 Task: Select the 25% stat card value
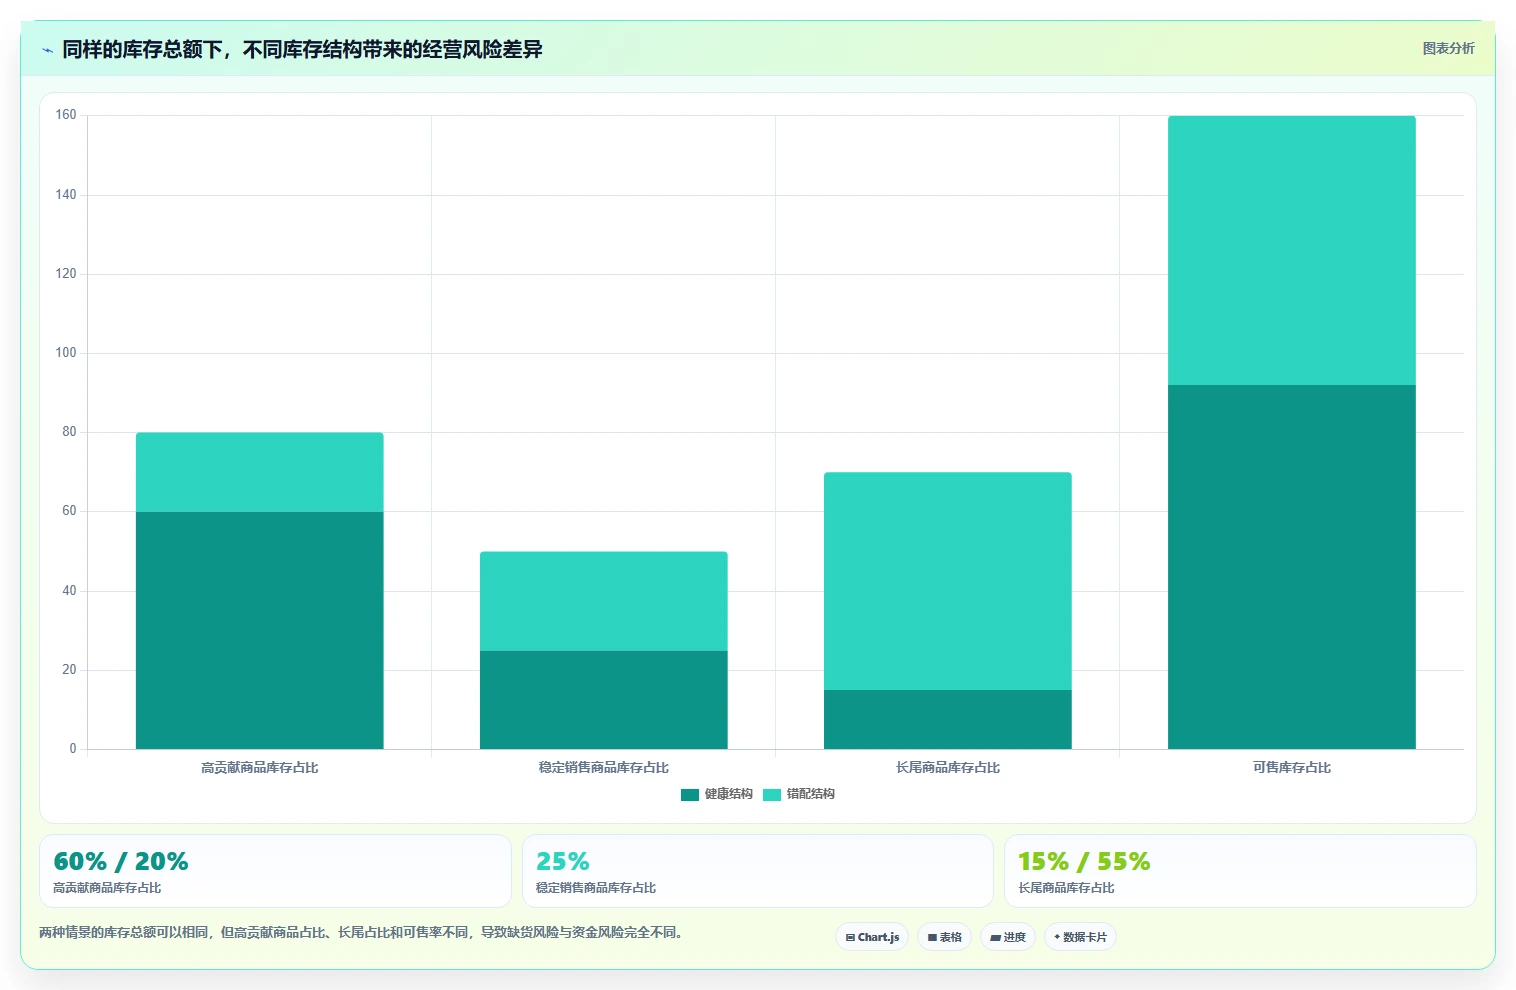click(563, 861)
